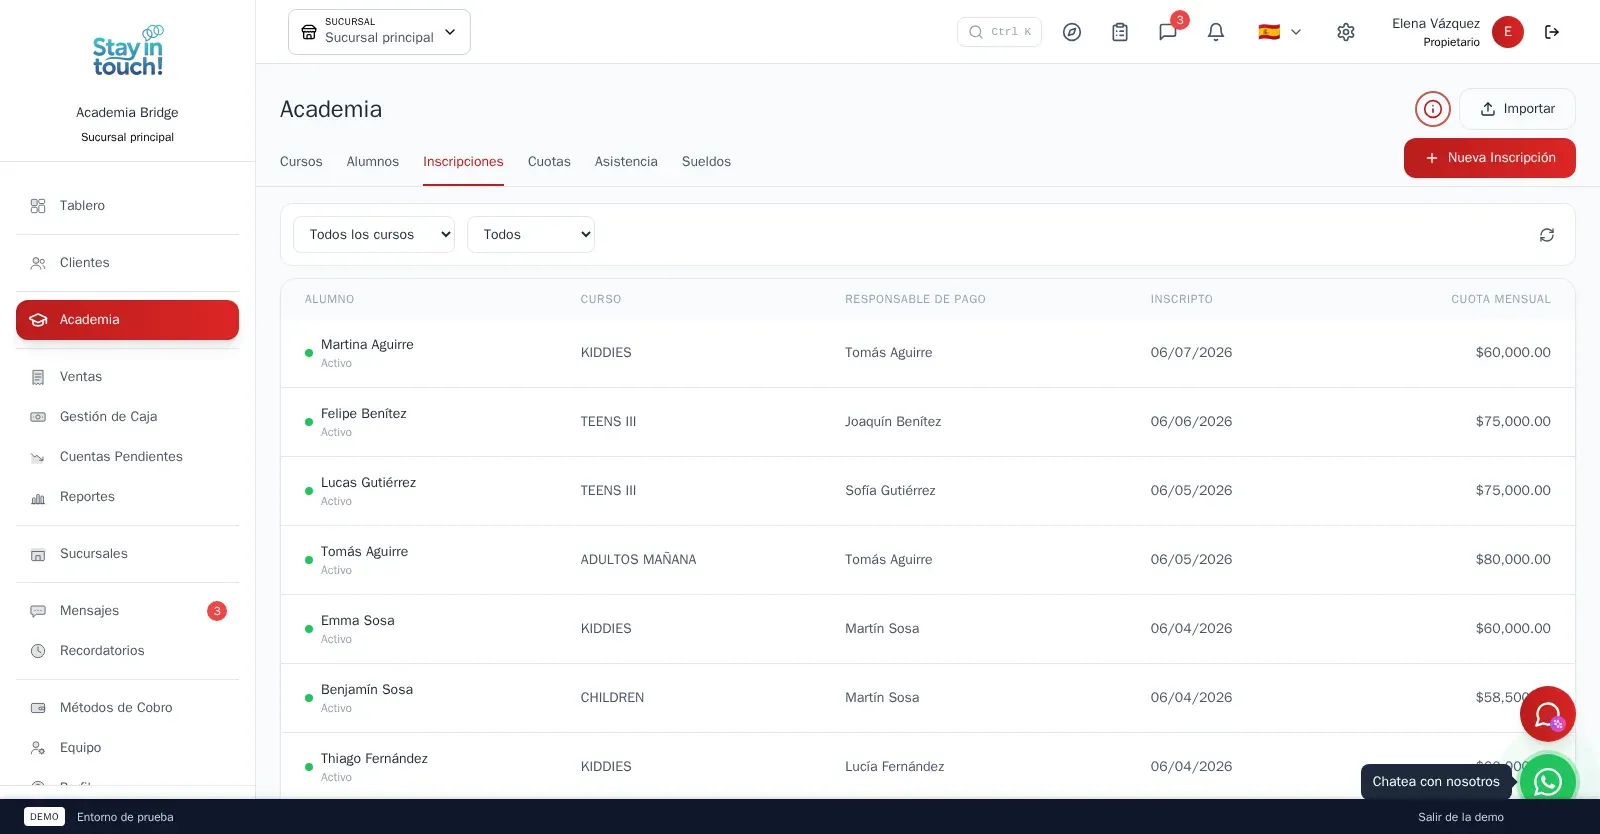The width and height of the screenshot is (1600, 834).
Task: Open Ventas section
Action: pos(128,377)
